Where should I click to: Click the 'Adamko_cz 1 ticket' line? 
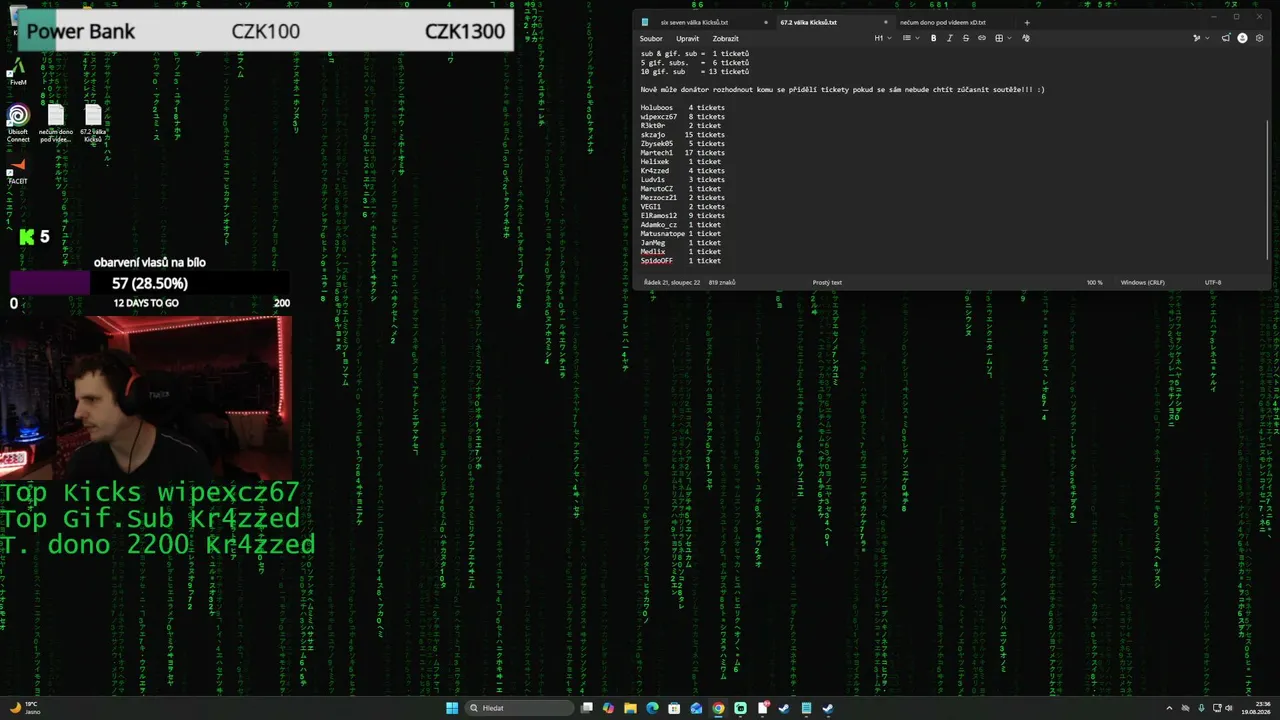pyautogui.click(x=681, y=224)
